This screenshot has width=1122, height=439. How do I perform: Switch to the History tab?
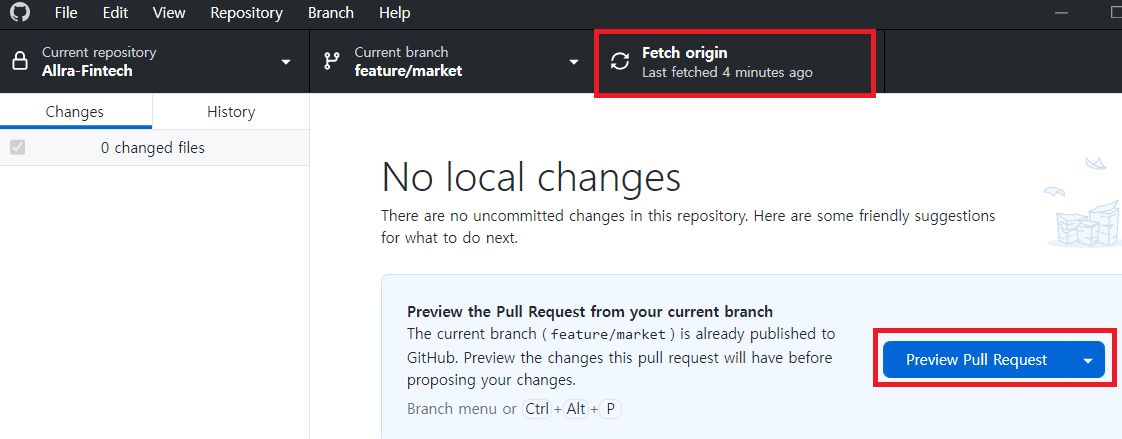[x=230, y=112]
